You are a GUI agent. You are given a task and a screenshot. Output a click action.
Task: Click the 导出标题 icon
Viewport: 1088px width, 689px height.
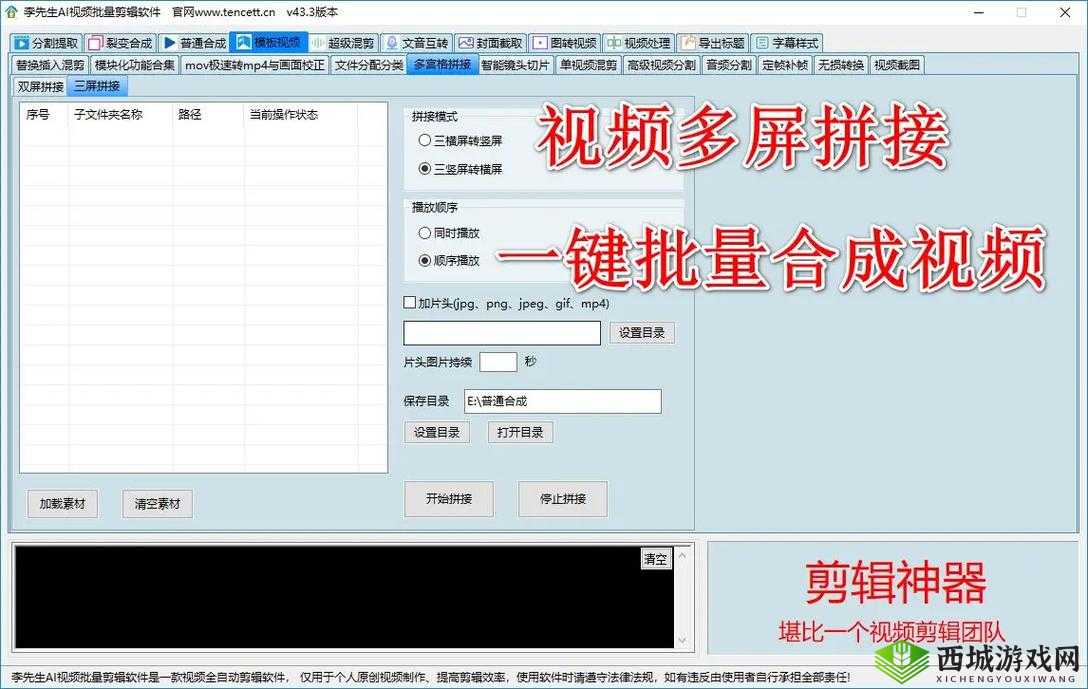(687, 42)
